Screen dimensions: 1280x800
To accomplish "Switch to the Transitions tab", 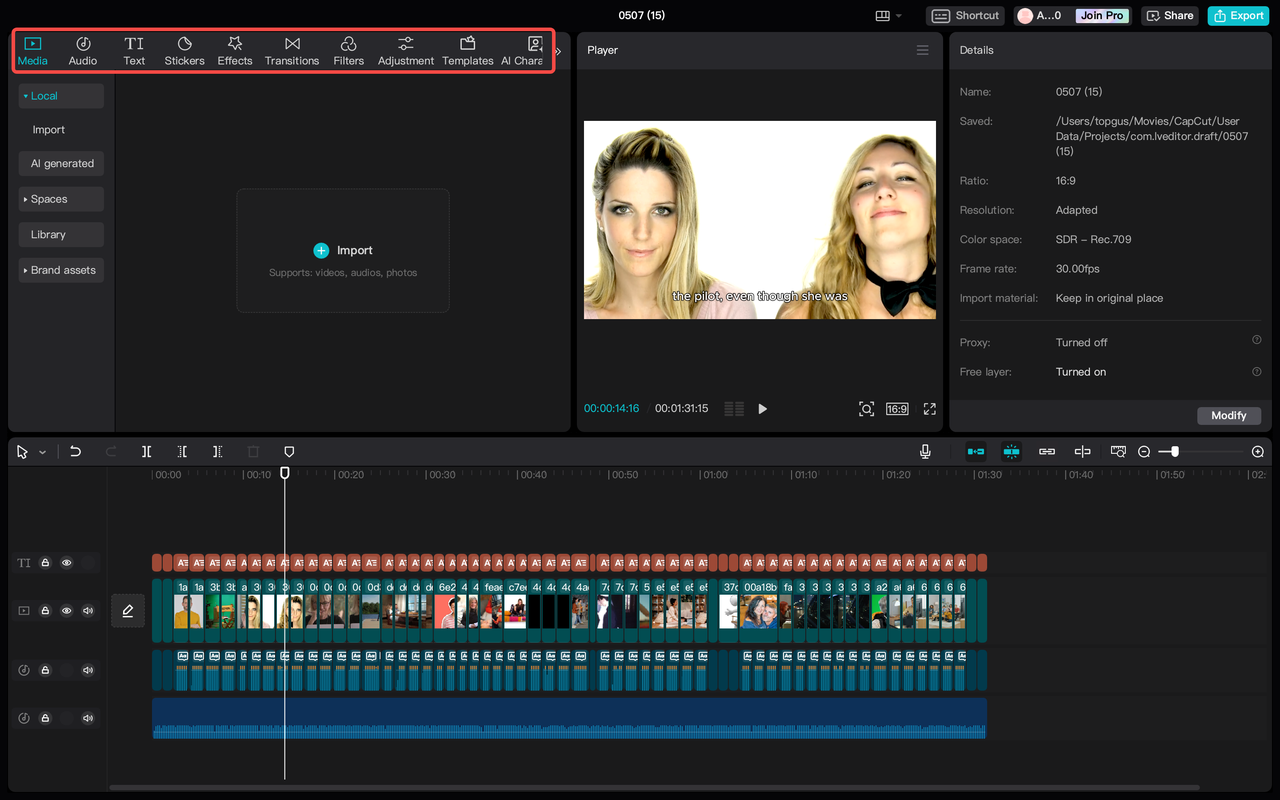I will [x=291, y=50].
